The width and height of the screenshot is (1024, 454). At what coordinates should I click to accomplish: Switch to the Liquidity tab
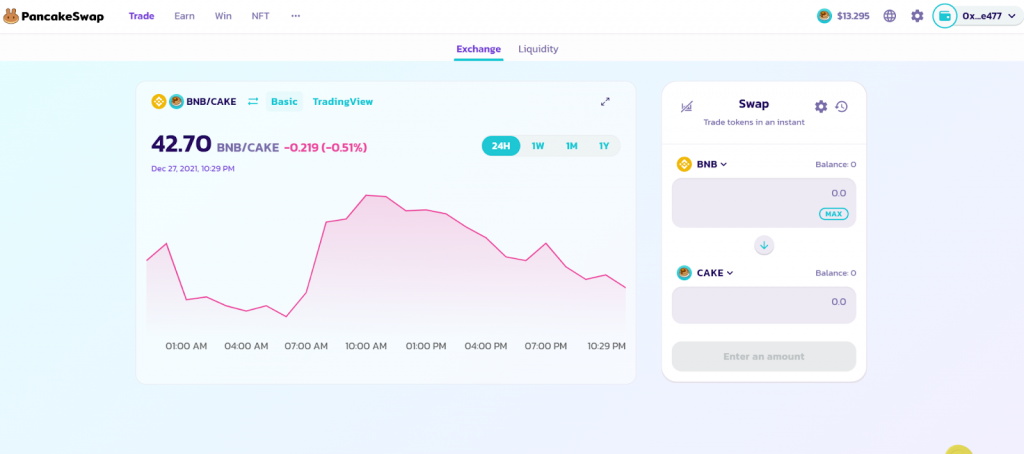click(538, 49)
